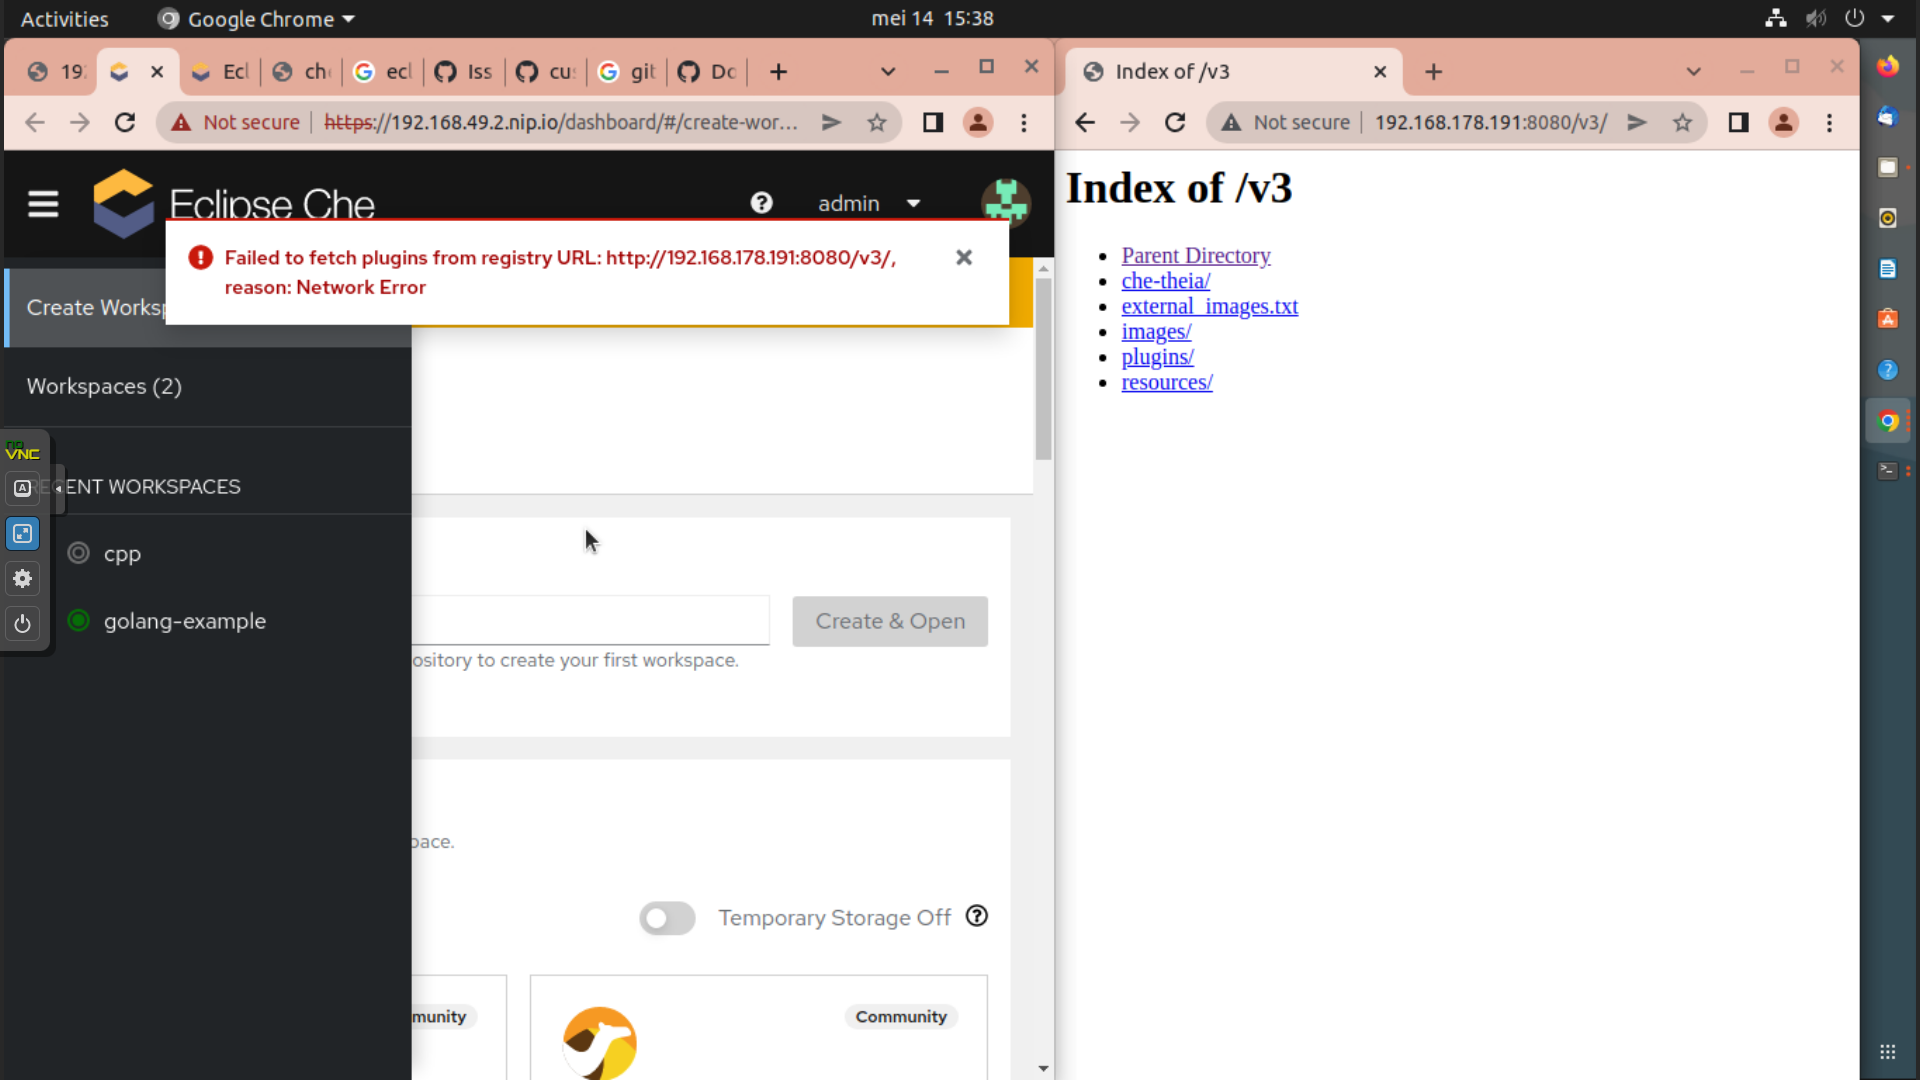Open the noVNC settings gear
The height and width of the screenshot is (1080, 1920).
(x=22, y=578)
